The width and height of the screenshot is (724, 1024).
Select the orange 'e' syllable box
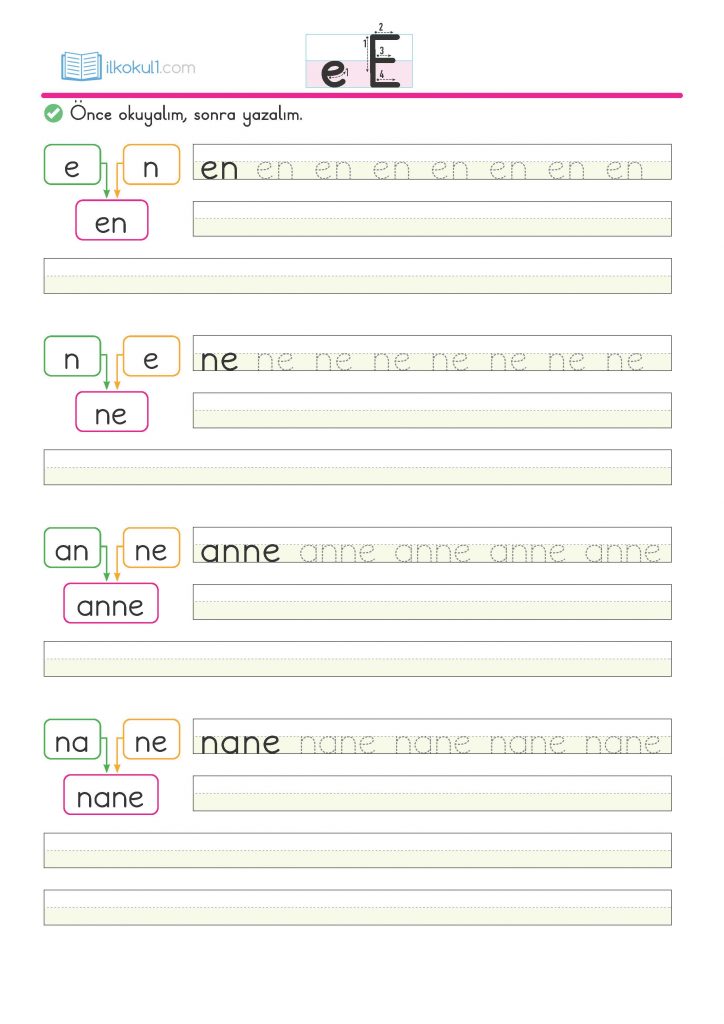click(x=151, y=357)
